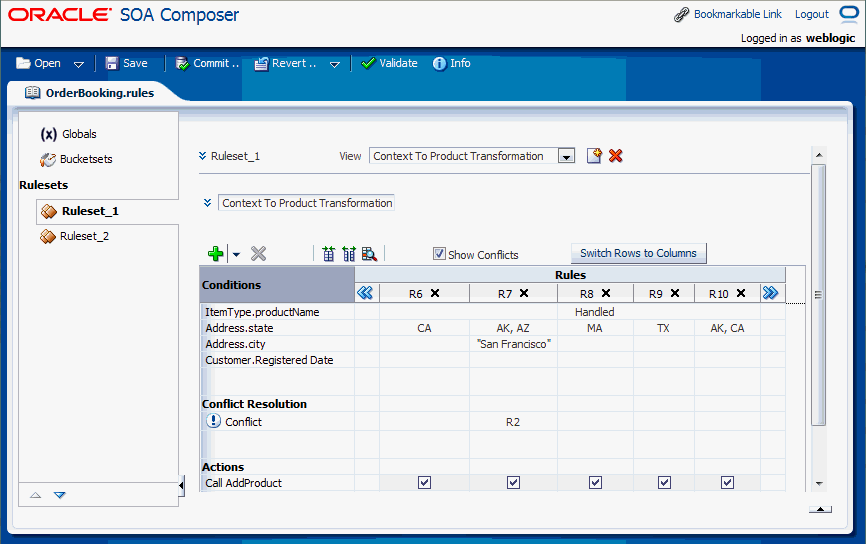866x544 pixels.
Task: Click the AK, AZ state cell
Action: tap(513, 328)
